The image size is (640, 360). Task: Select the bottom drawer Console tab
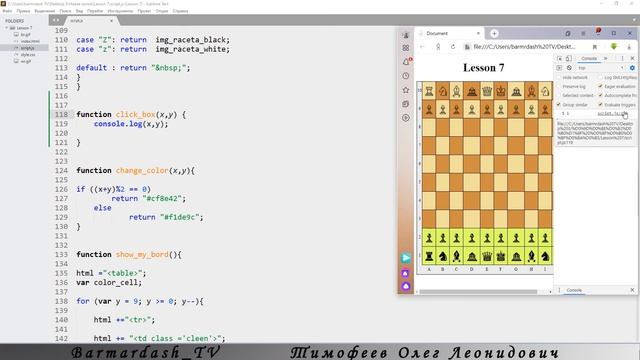click(574, 290)
